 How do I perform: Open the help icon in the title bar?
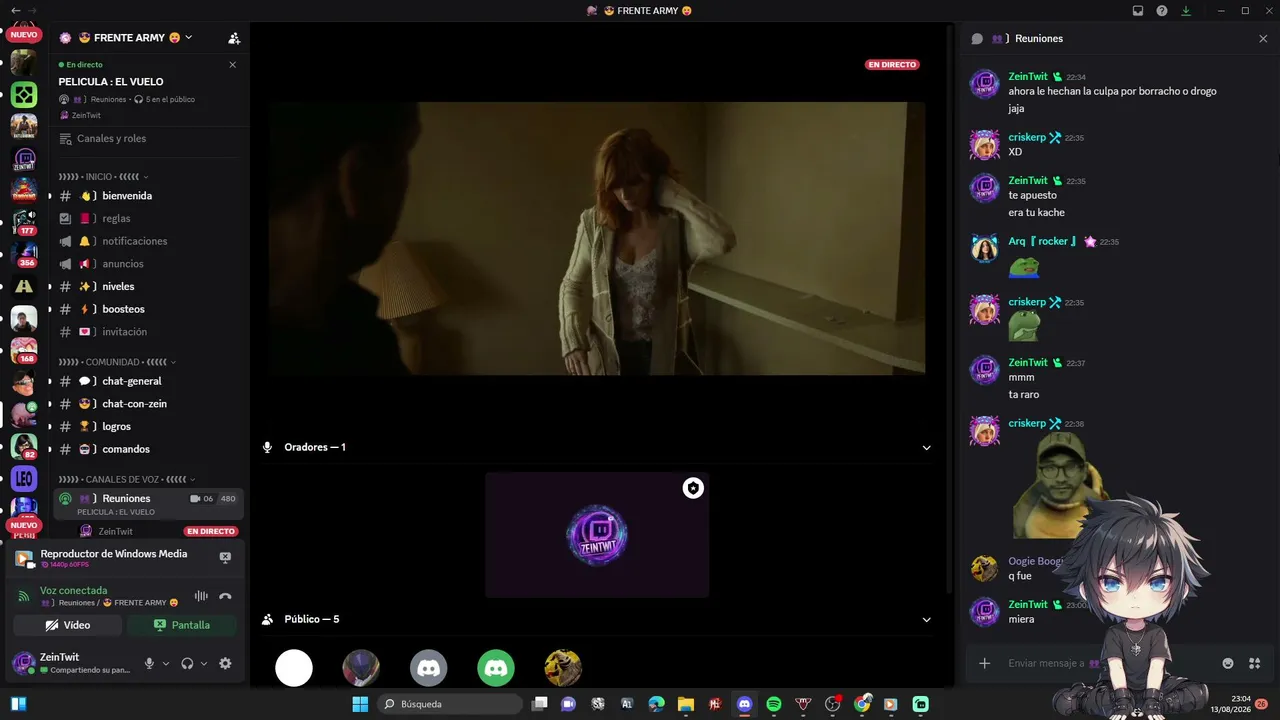click(1162, 11)
